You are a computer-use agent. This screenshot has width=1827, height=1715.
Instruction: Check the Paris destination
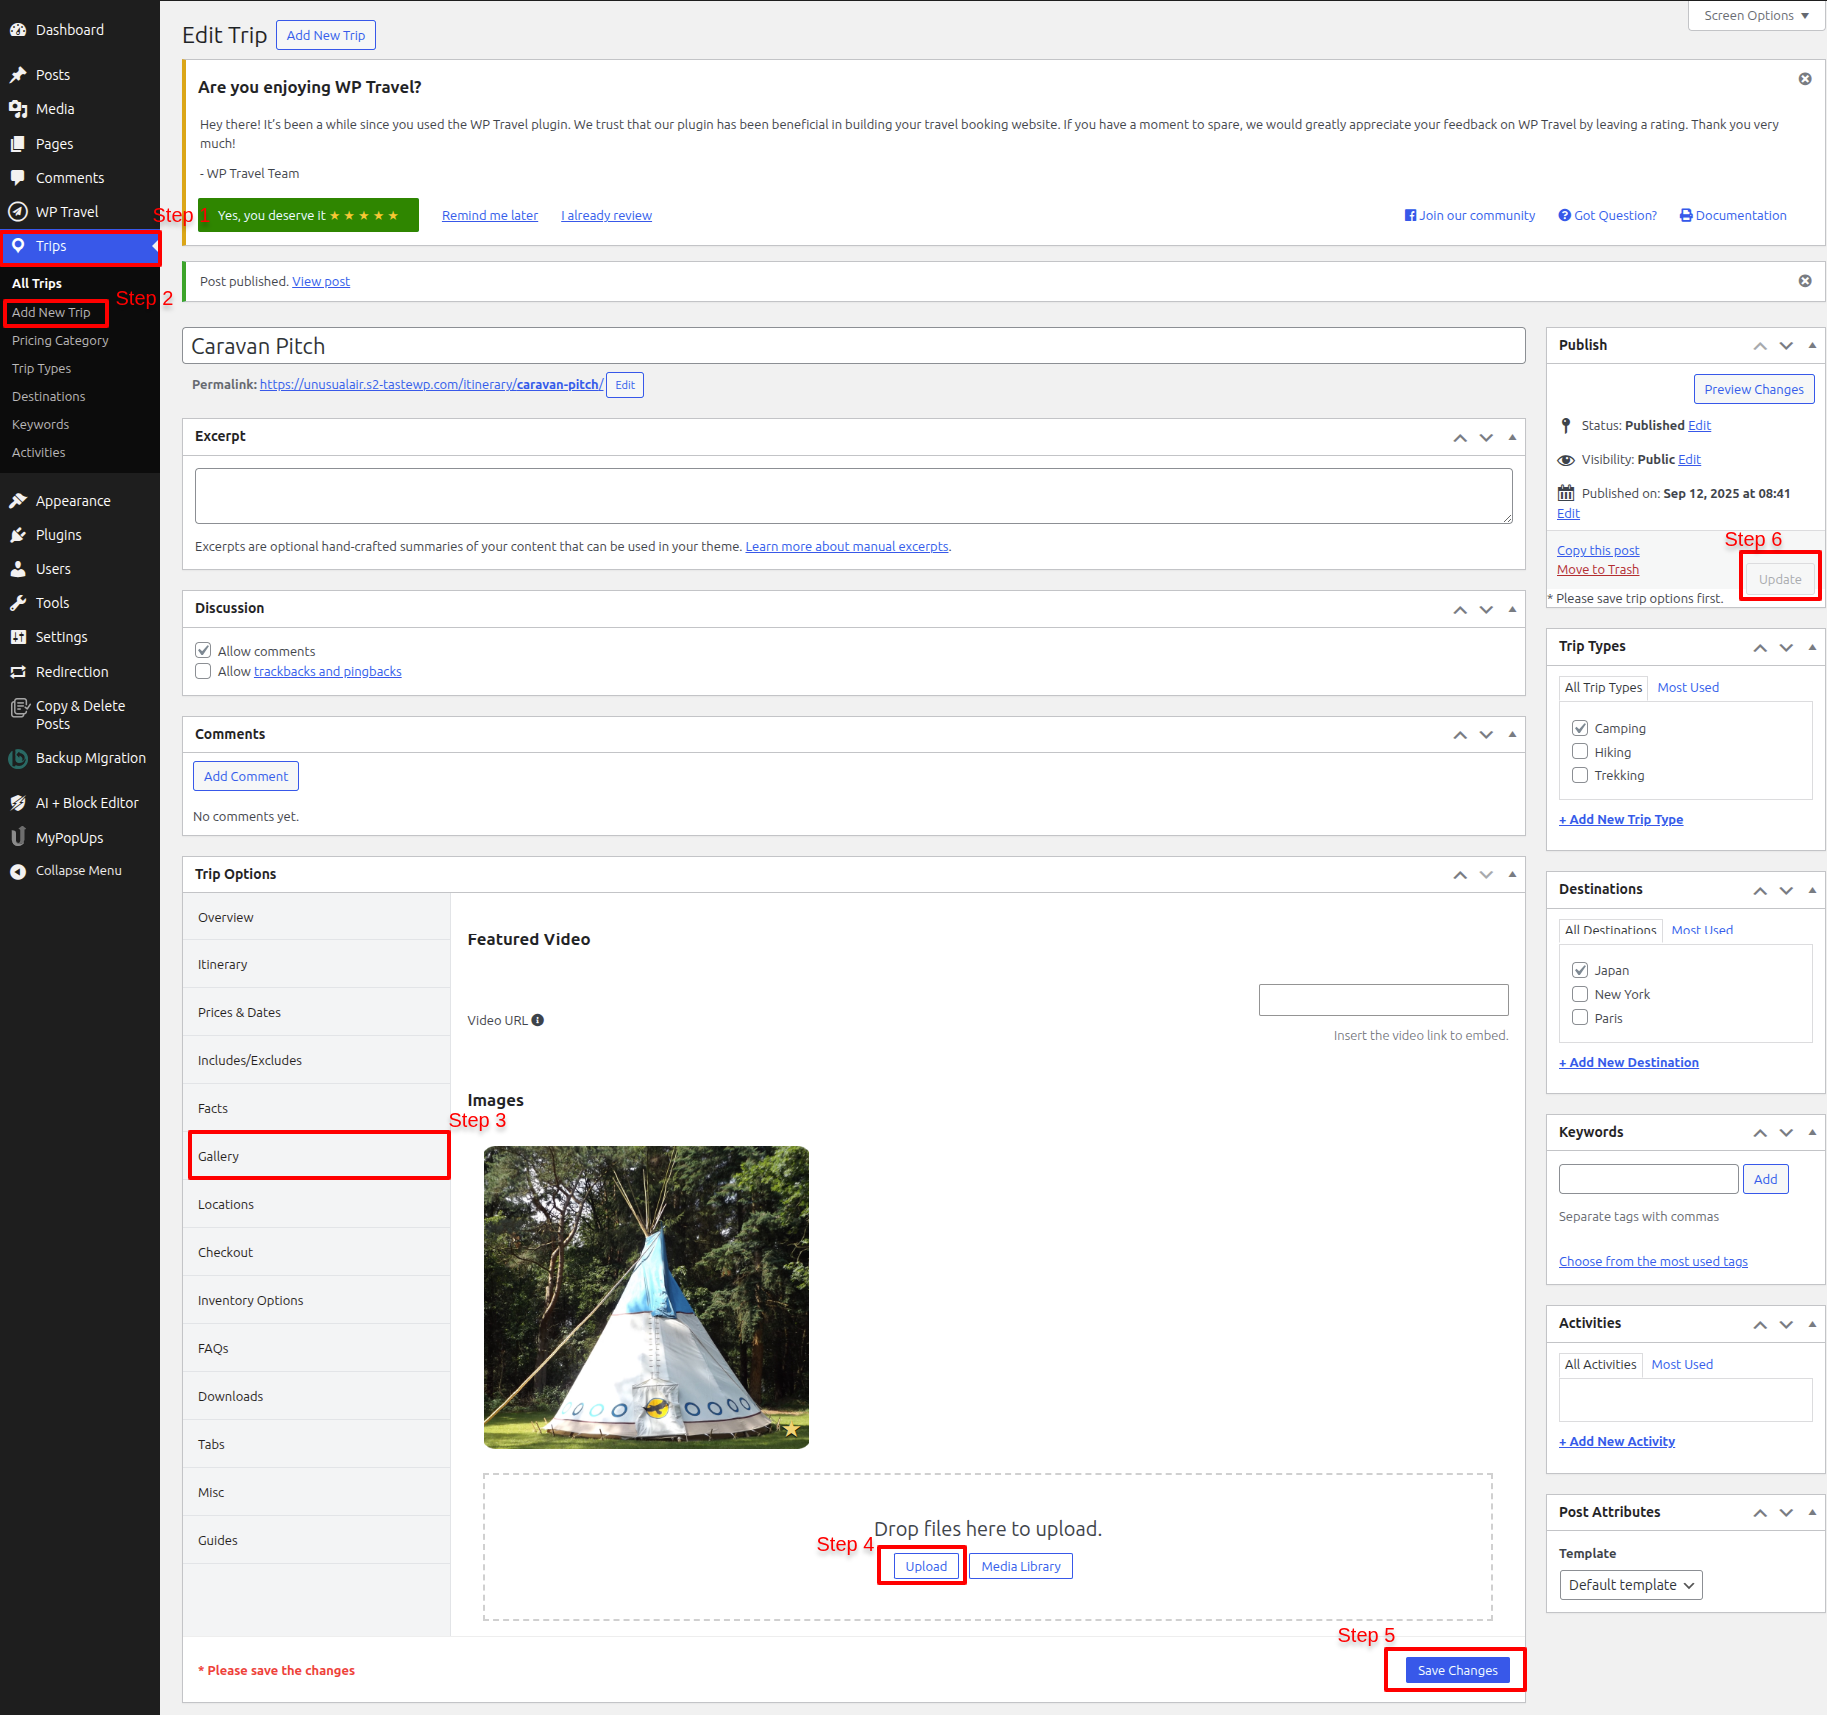(x=1580, y=1017)
